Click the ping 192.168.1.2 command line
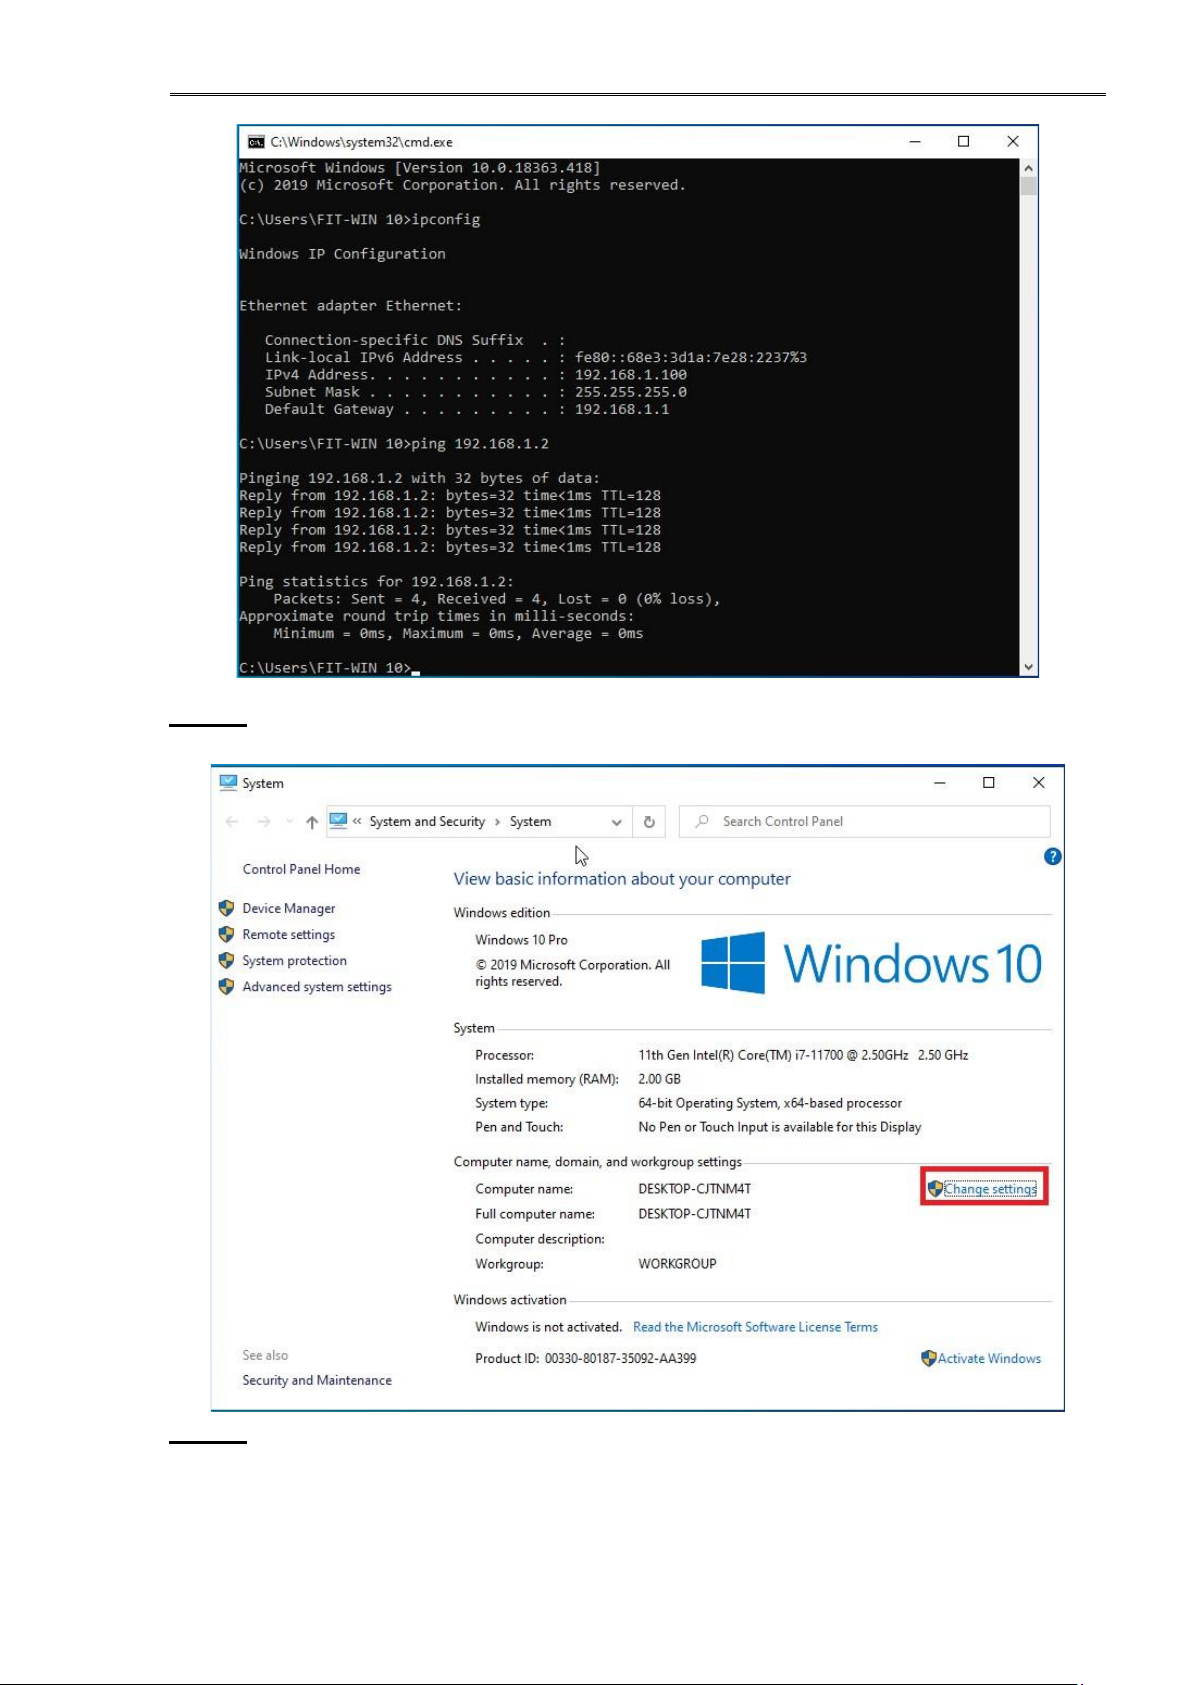The width and height of the screenshot is (1192, 1685). (394, 444)
